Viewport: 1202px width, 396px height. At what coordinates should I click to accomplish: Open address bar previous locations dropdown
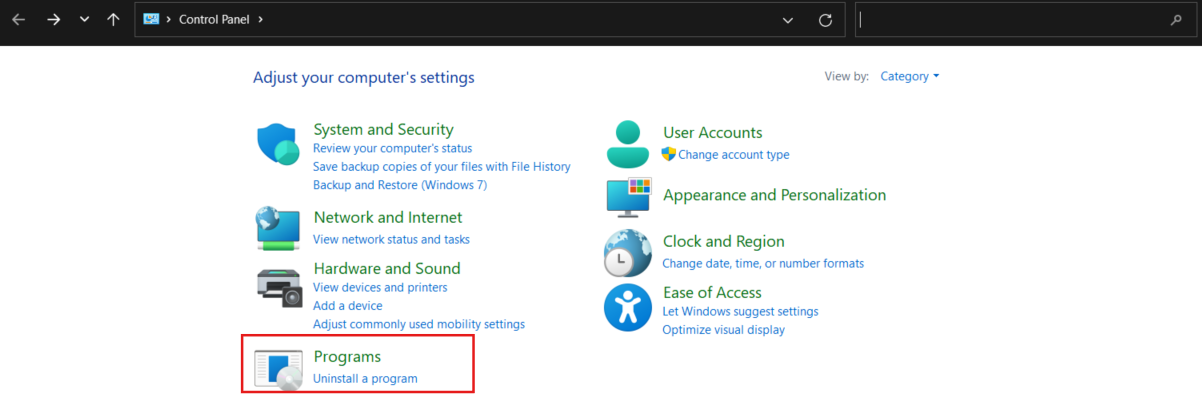[788, 20]
